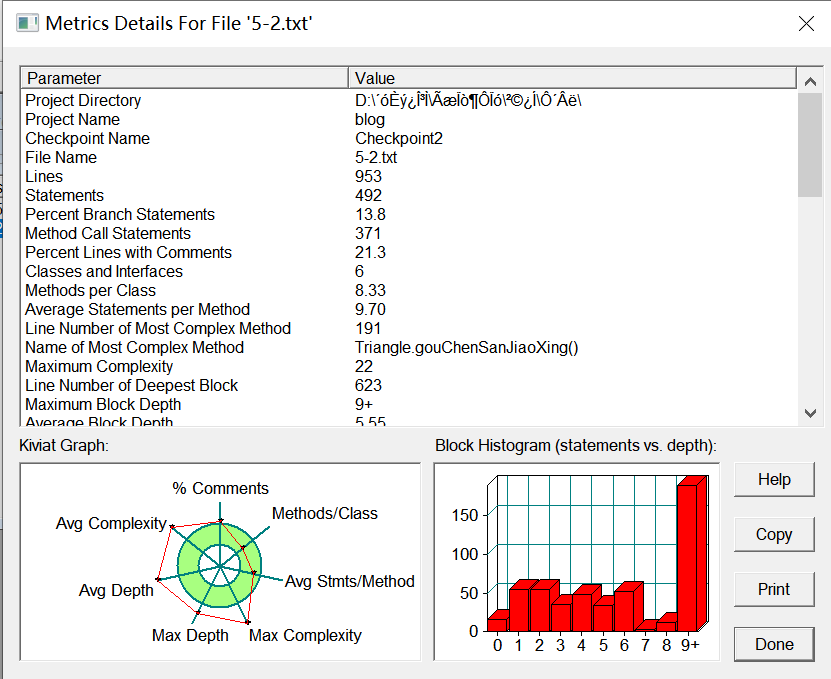
Task: Click the Method Call value 371
Action: [368, 233]
